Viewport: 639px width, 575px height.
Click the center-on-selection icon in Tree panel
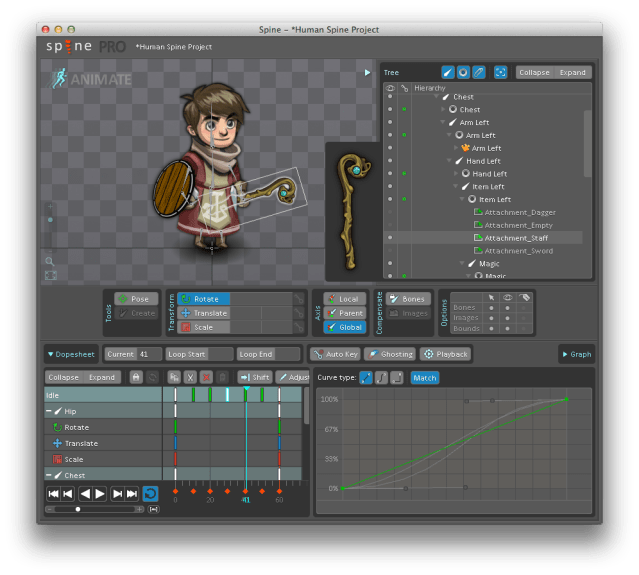(500, 72)
